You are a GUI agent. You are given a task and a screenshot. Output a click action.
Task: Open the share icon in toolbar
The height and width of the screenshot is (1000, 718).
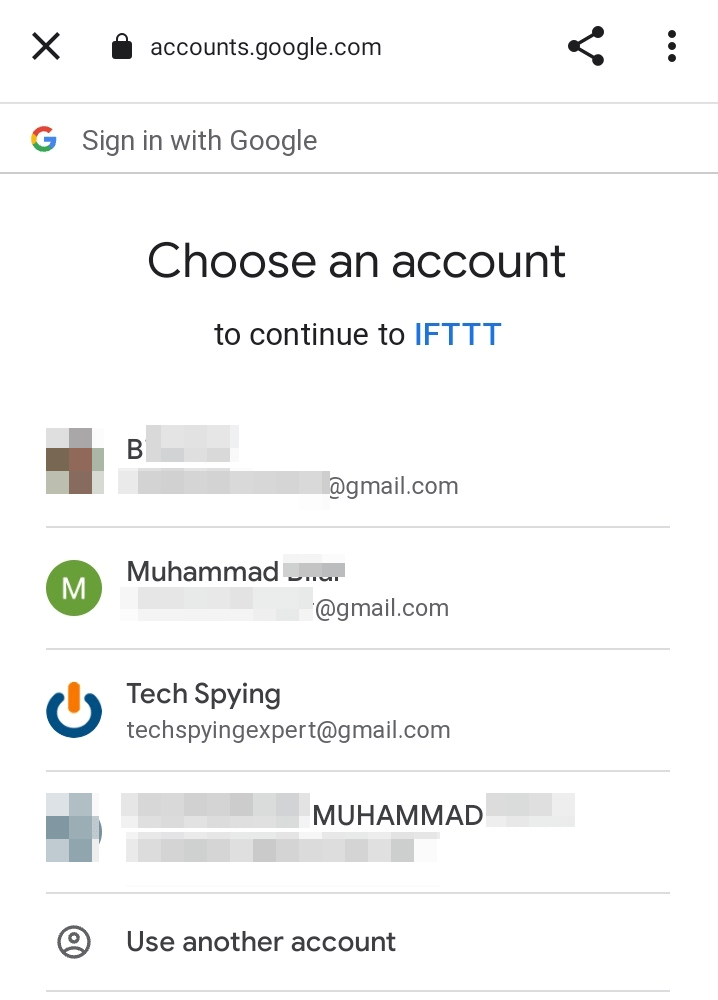[586, 46]
